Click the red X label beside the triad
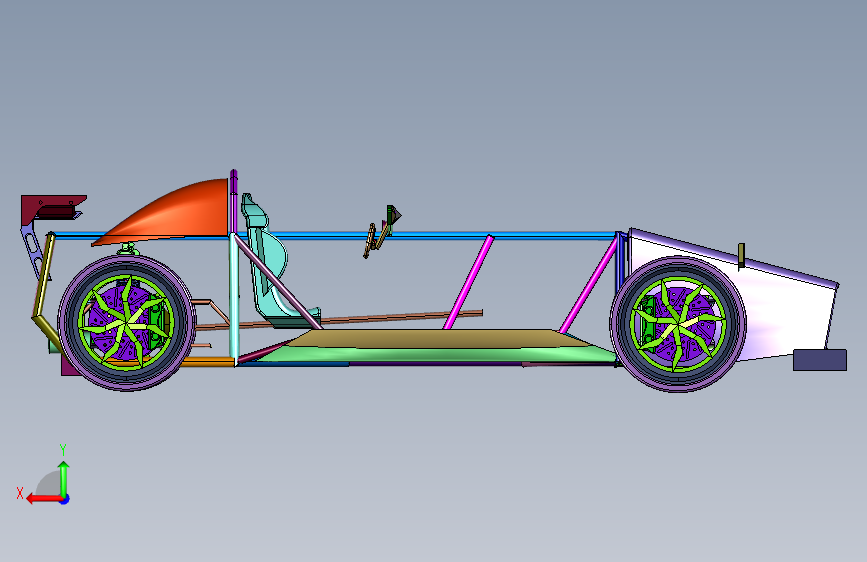Image resolution: width=867 pixels, height=562 pixels. [20, 493]
